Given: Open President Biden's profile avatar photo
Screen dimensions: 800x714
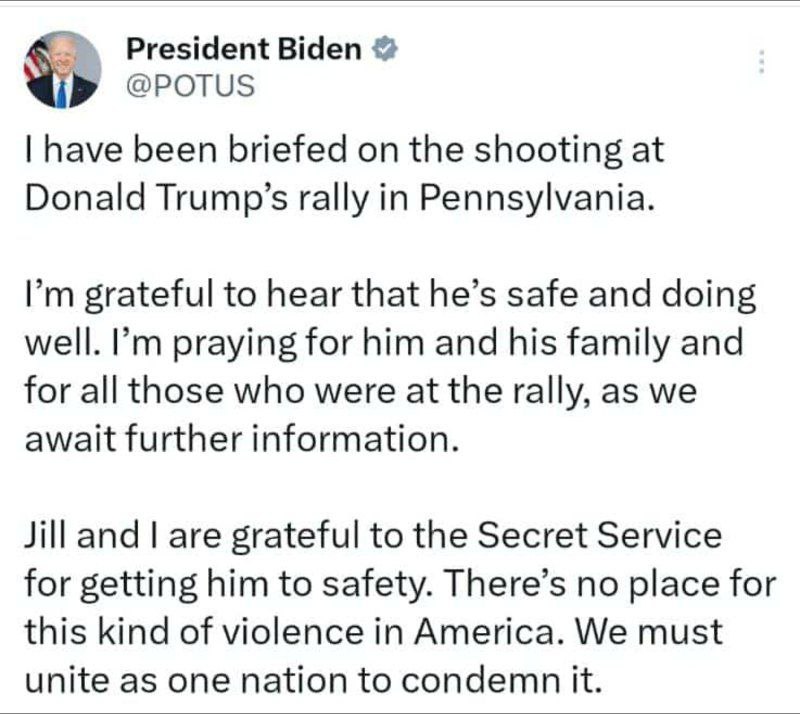Looking at the screenshot, I should tap(62, 69).
